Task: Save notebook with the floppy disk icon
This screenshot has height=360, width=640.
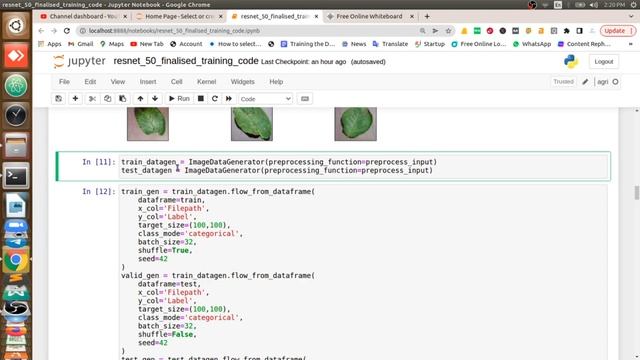Action: coord(59,99)
